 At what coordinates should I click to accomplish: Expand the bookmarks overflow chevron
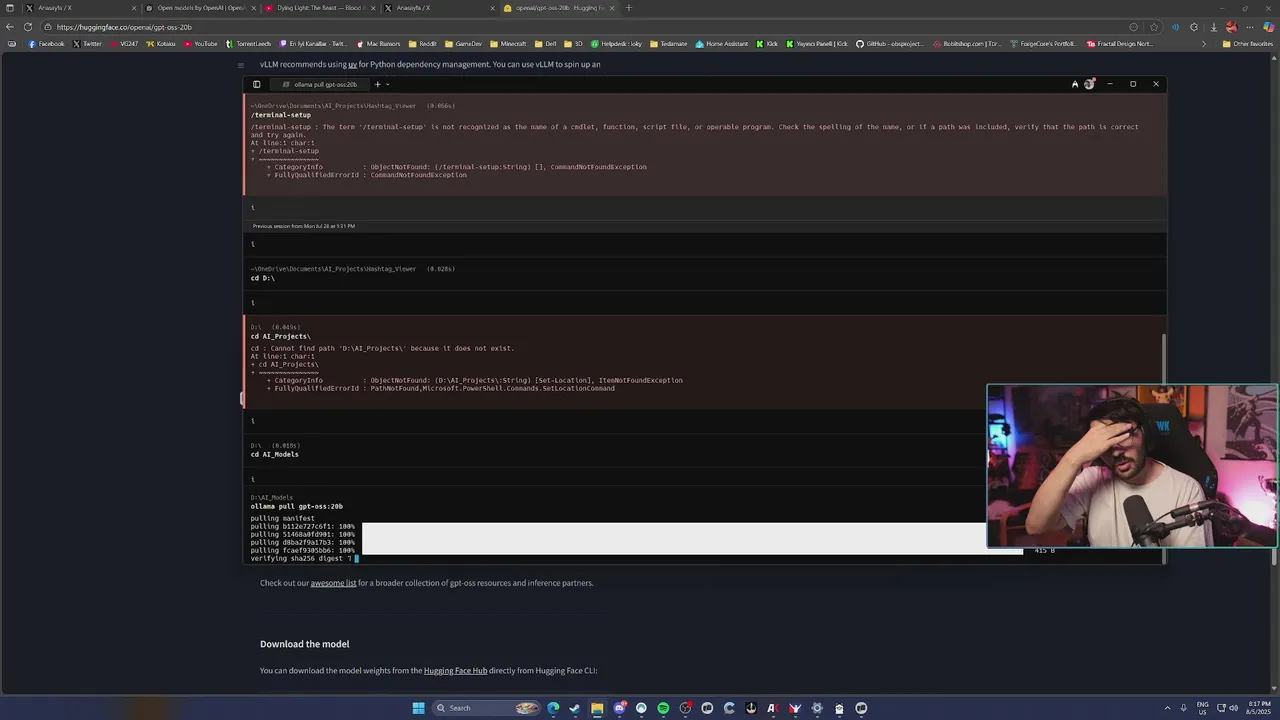pyautogui.click(x=1203, y=44)
